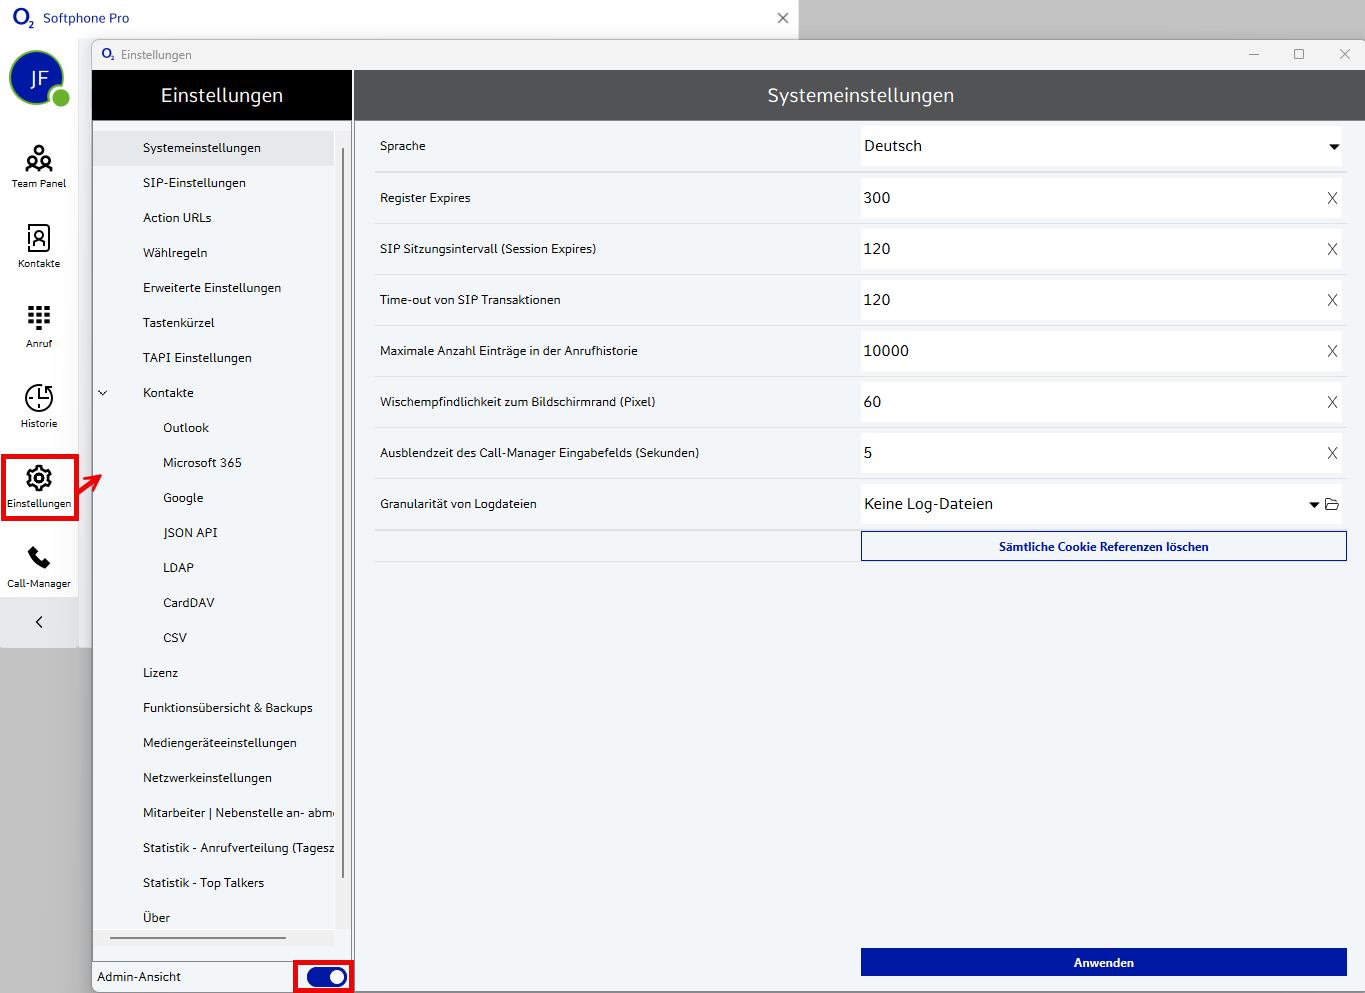
Task: Click the JF user avatar
Action: (x=37, y=78)
